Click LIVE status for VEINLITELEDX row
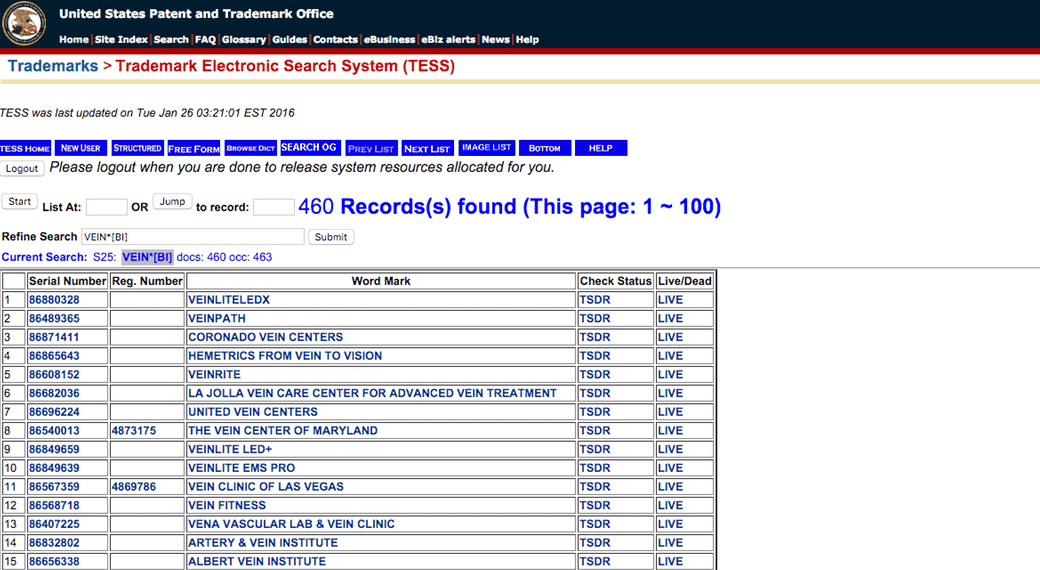 click(670, 300)
